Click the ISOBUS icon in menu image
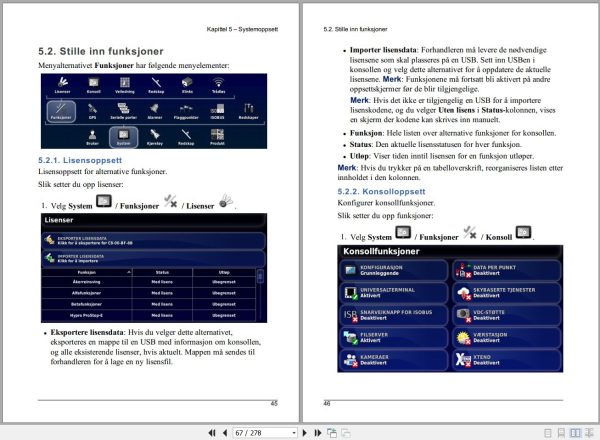600x440 pixels. [217, 111]
